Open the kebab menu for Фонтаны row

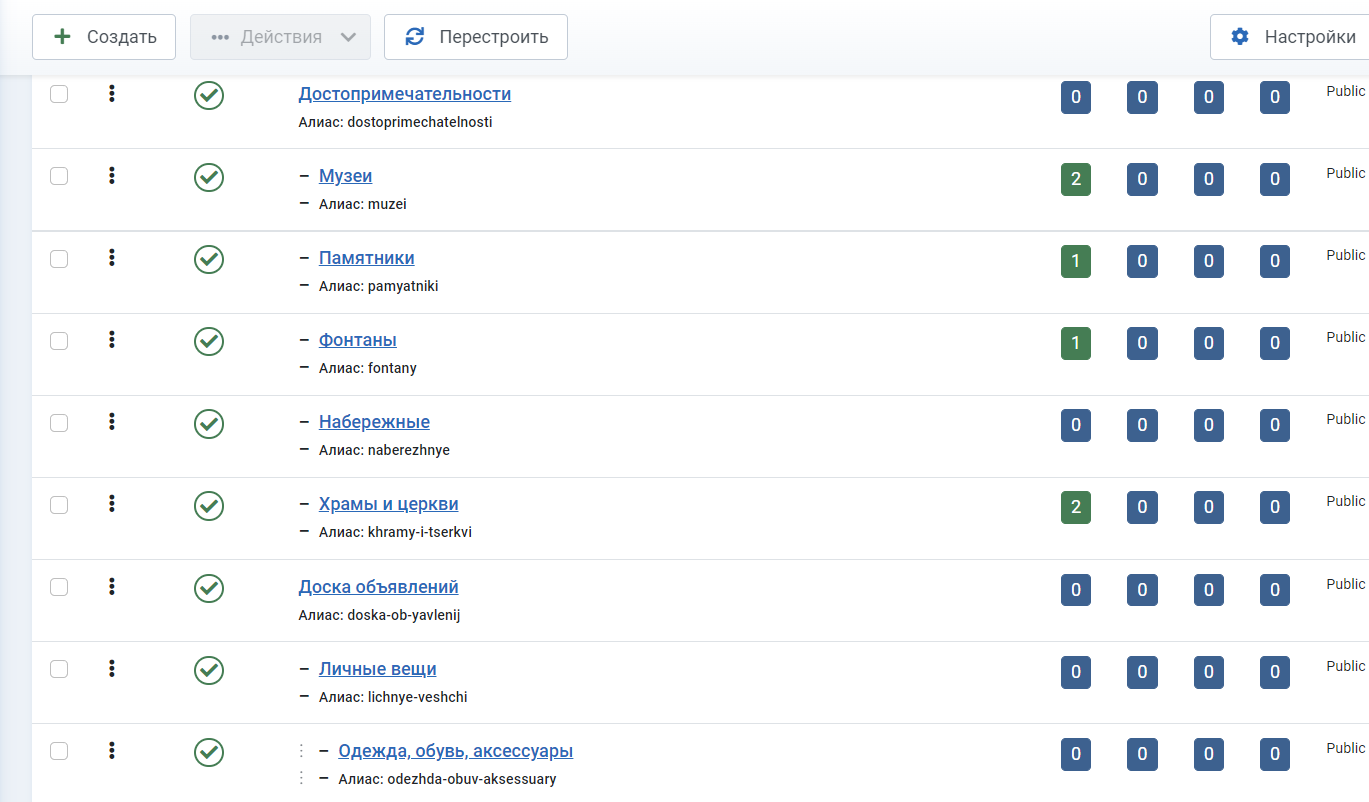click(x=112, y=340)
